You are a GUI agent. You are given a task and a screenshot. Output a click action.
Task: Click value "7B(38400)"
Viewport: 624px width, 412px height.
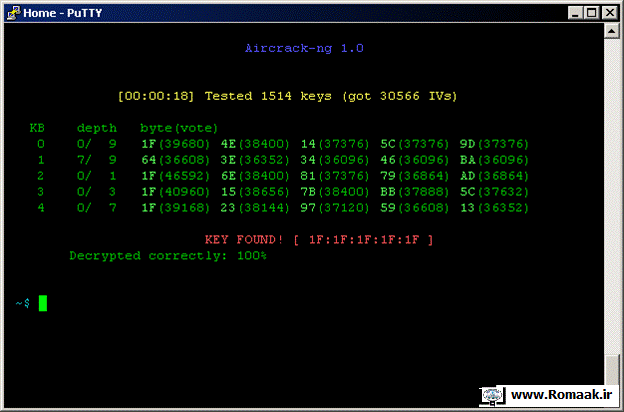pyautogui.click(x=335, y=192)
